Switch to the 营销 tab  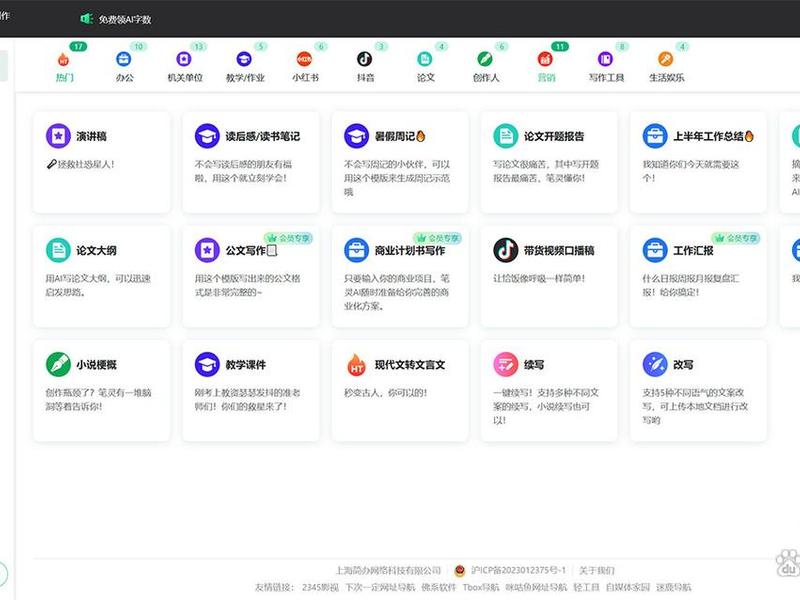pyautogui.click(x=546, y=67)
